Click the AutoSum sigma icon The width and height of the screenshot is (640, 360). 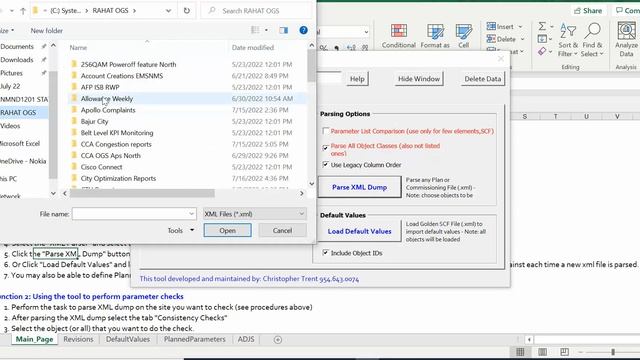pos(542,26)
